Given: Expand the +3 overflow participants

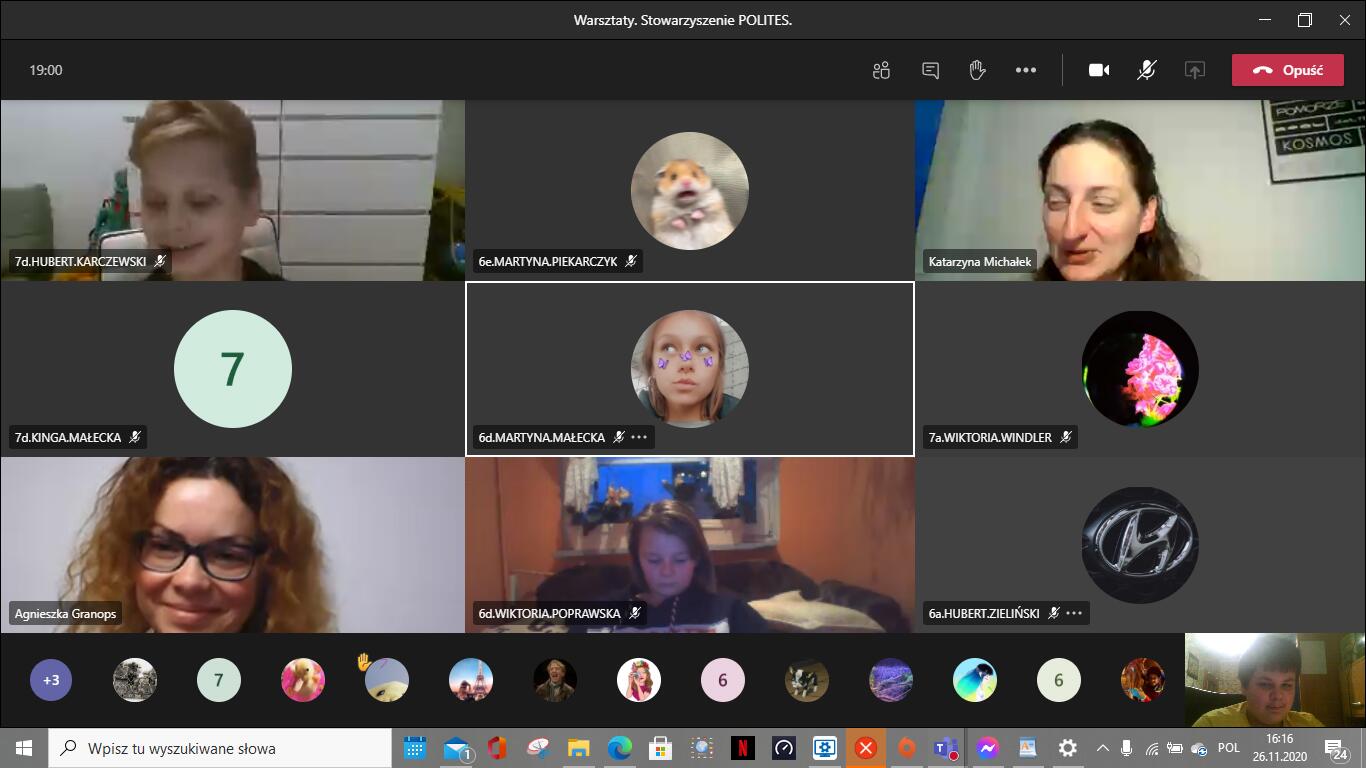Looking at the screenshot, I should (51, 680).
